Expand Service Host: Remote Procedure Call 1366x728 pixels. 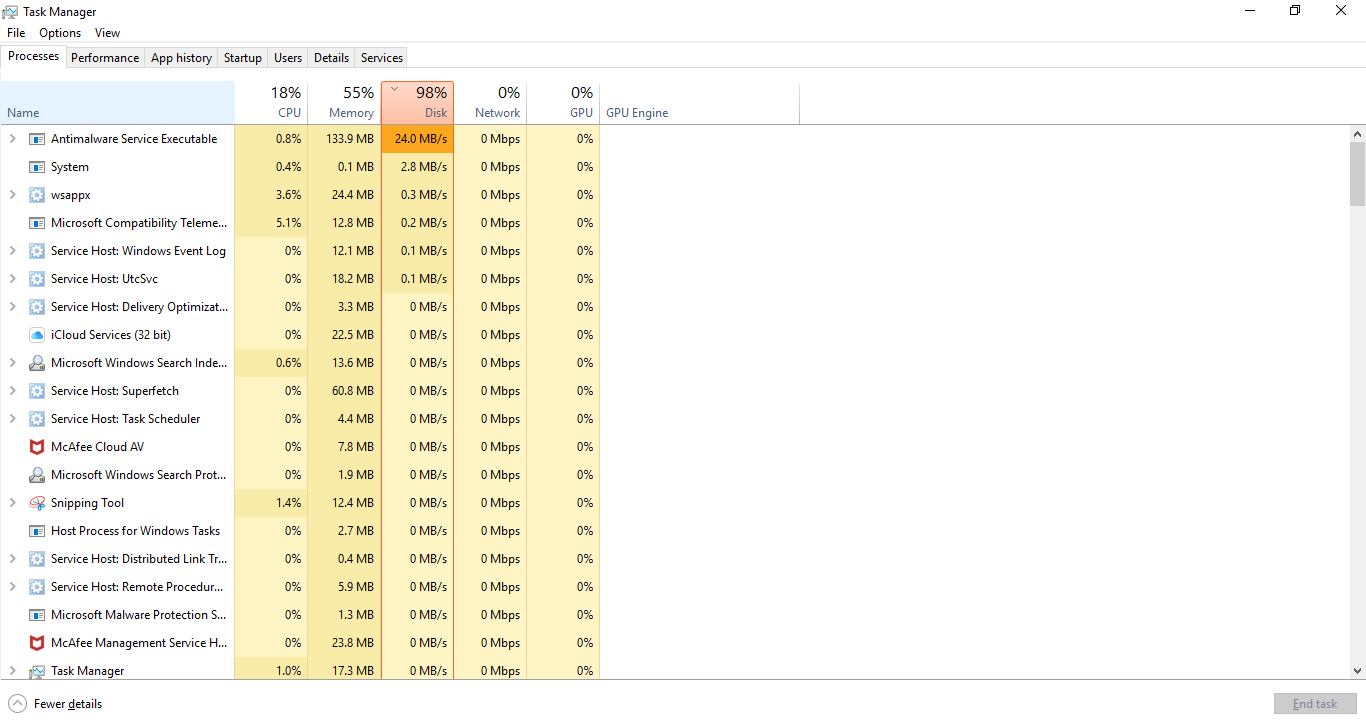(12, 587)
